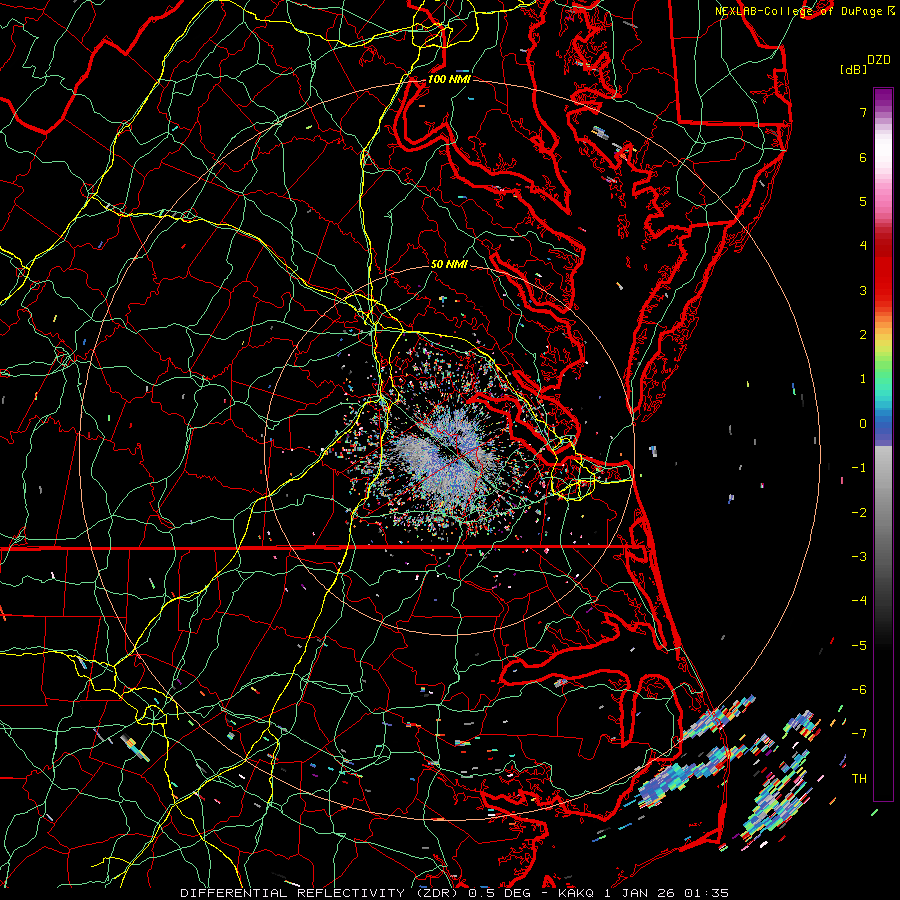900x900 pixels.
Task: Click the 6 value on color scale
Action: (x=863, y=157)
